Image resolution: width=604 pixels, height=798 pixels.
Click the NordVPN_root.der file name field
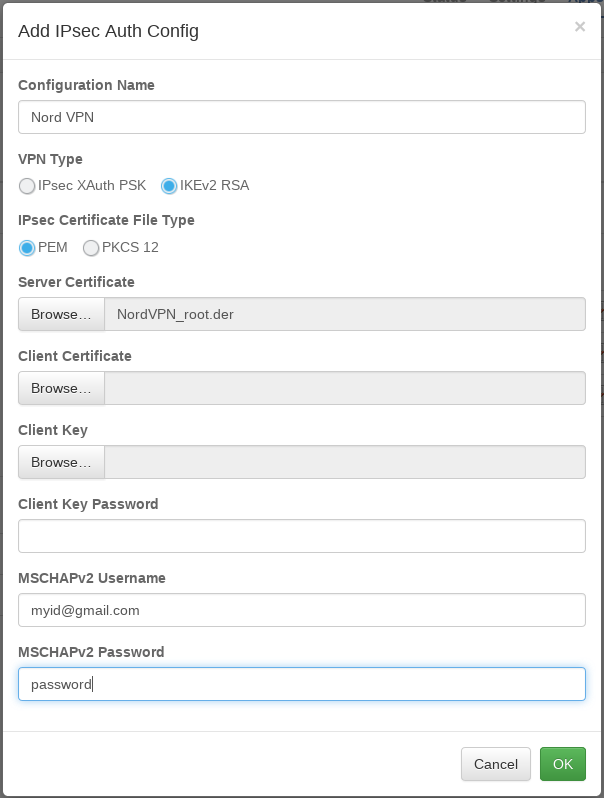tap(344, 315)
